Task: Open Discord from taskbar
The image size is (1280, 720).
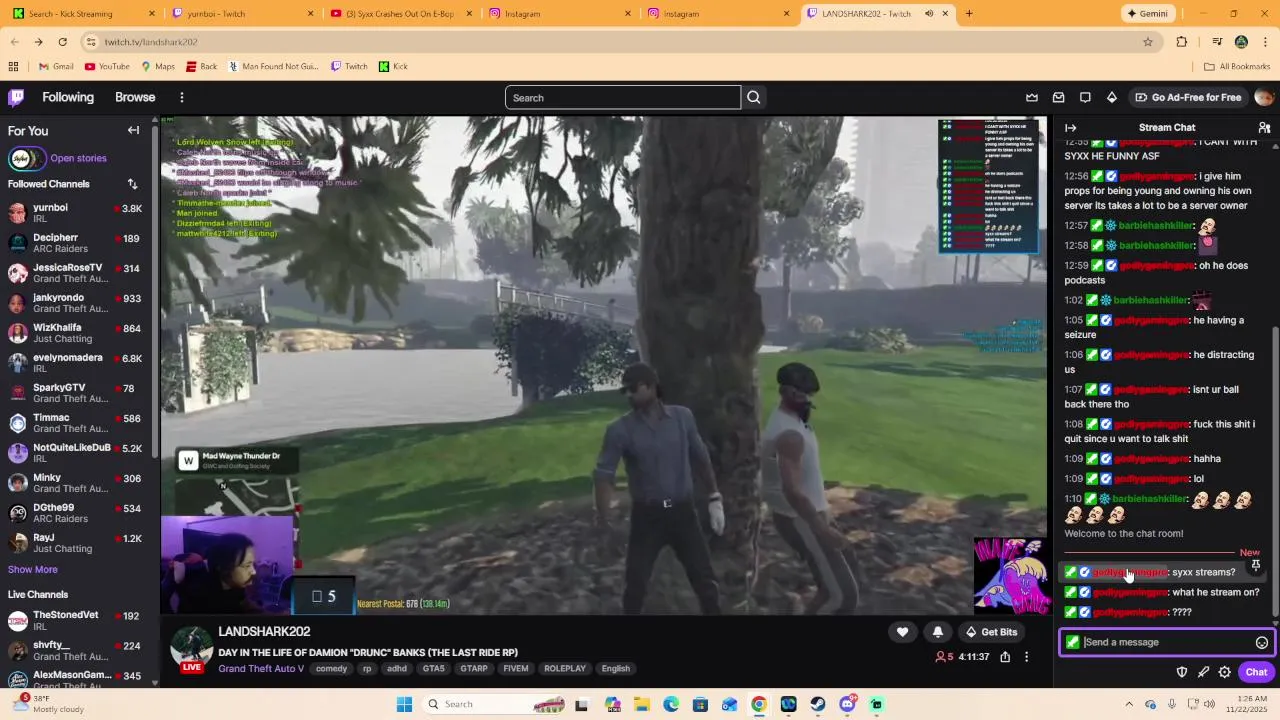Action: pos(848,704)
